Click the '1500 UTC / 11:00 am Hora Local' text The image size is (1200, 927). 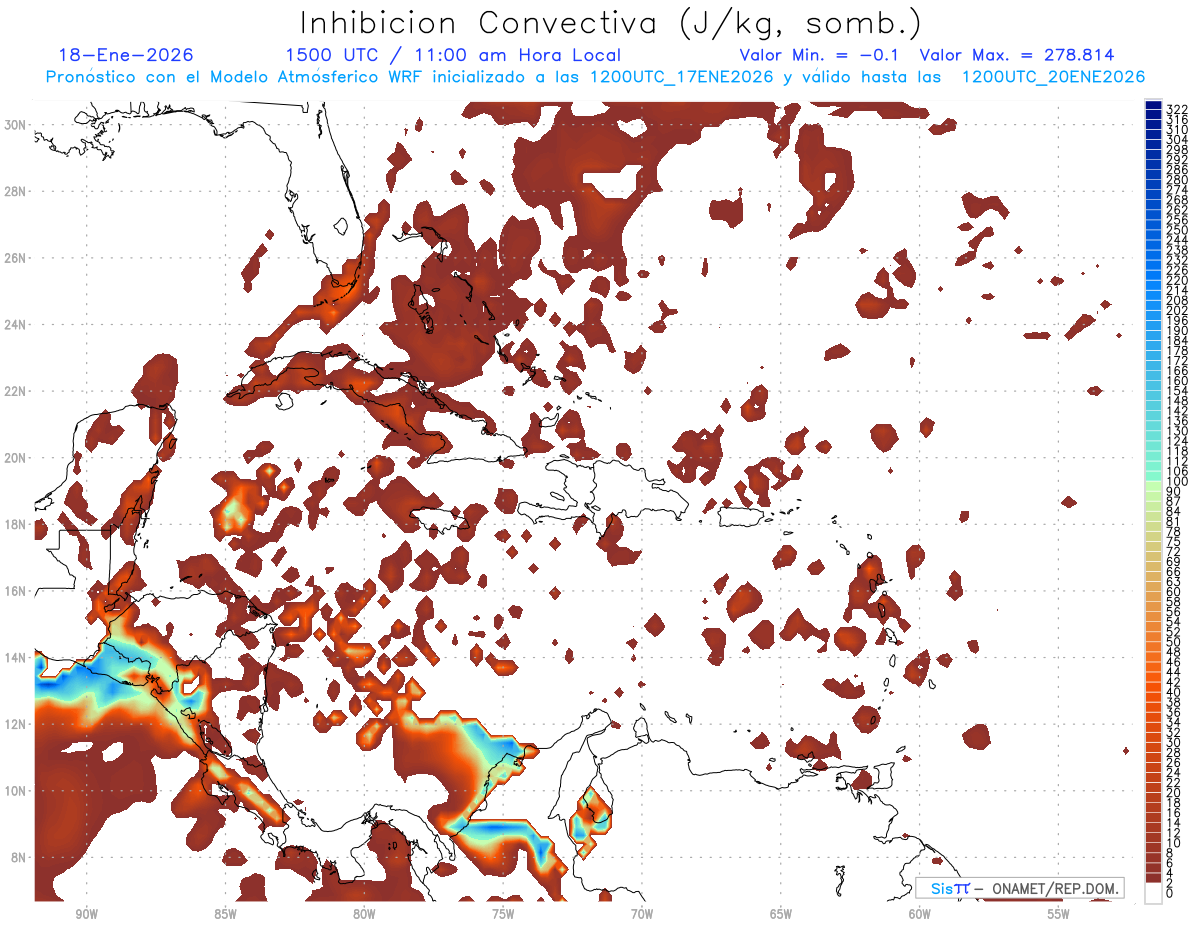click(x=453, y=55)
